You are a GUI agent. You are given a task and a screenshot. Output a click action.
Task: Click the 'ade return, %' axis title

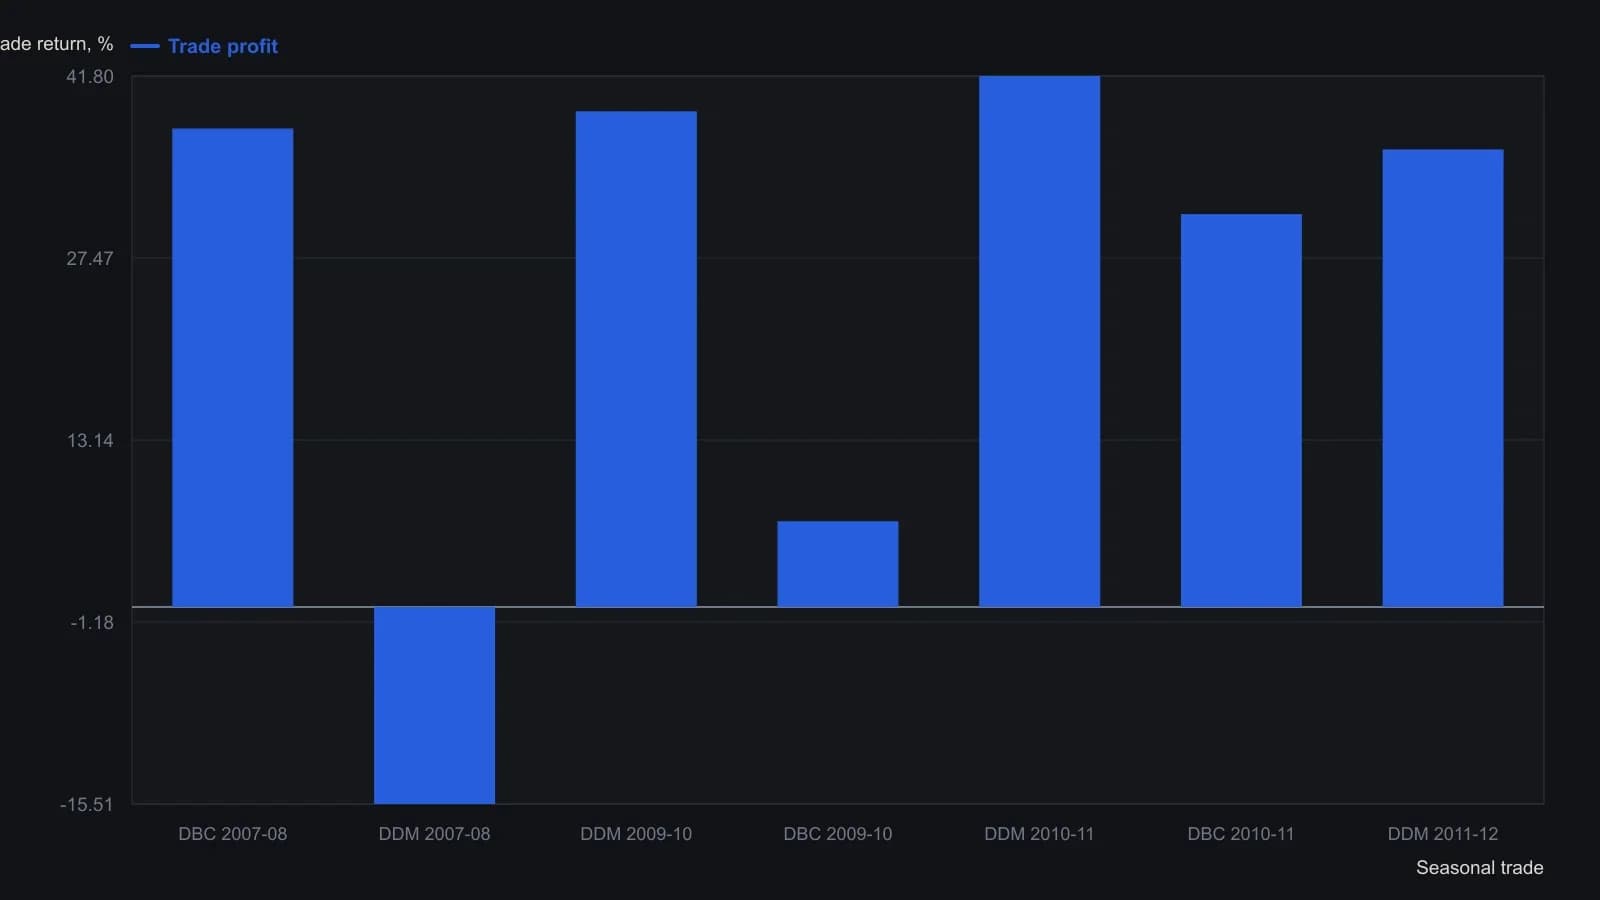57,44
